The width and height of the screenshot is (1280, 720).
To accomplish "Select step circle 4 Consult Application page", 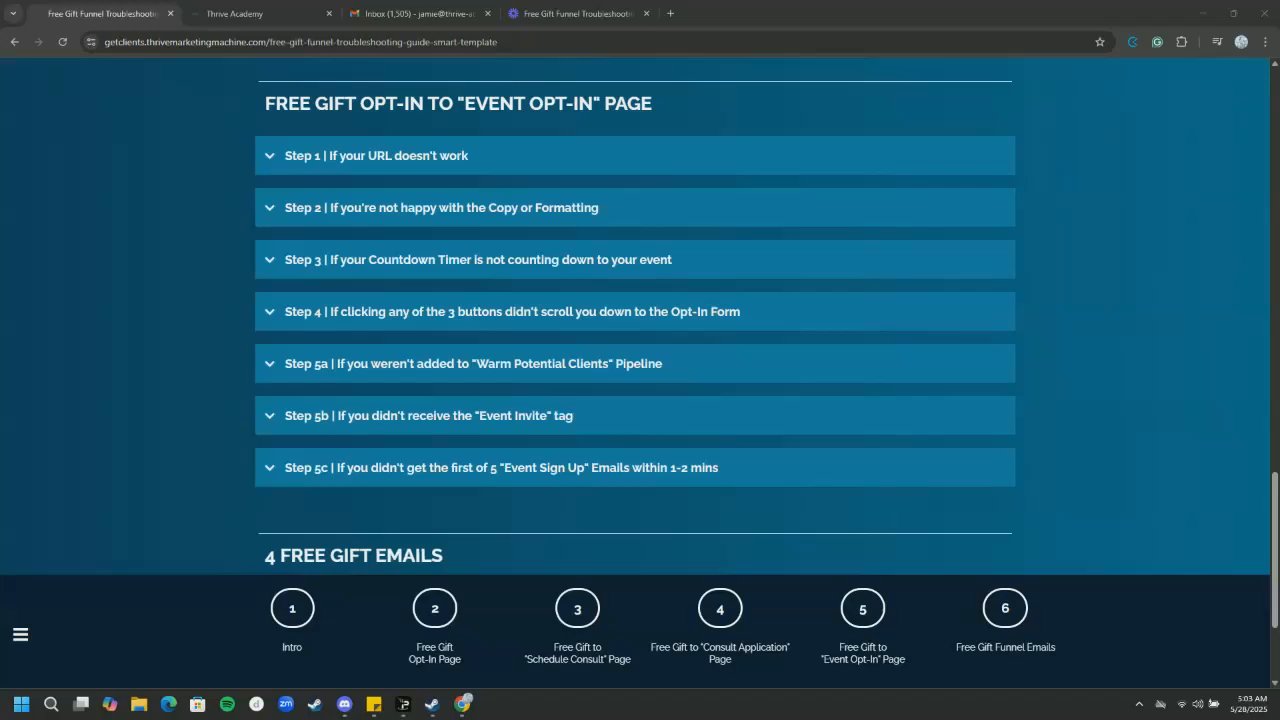I will [x=720, y=608].
